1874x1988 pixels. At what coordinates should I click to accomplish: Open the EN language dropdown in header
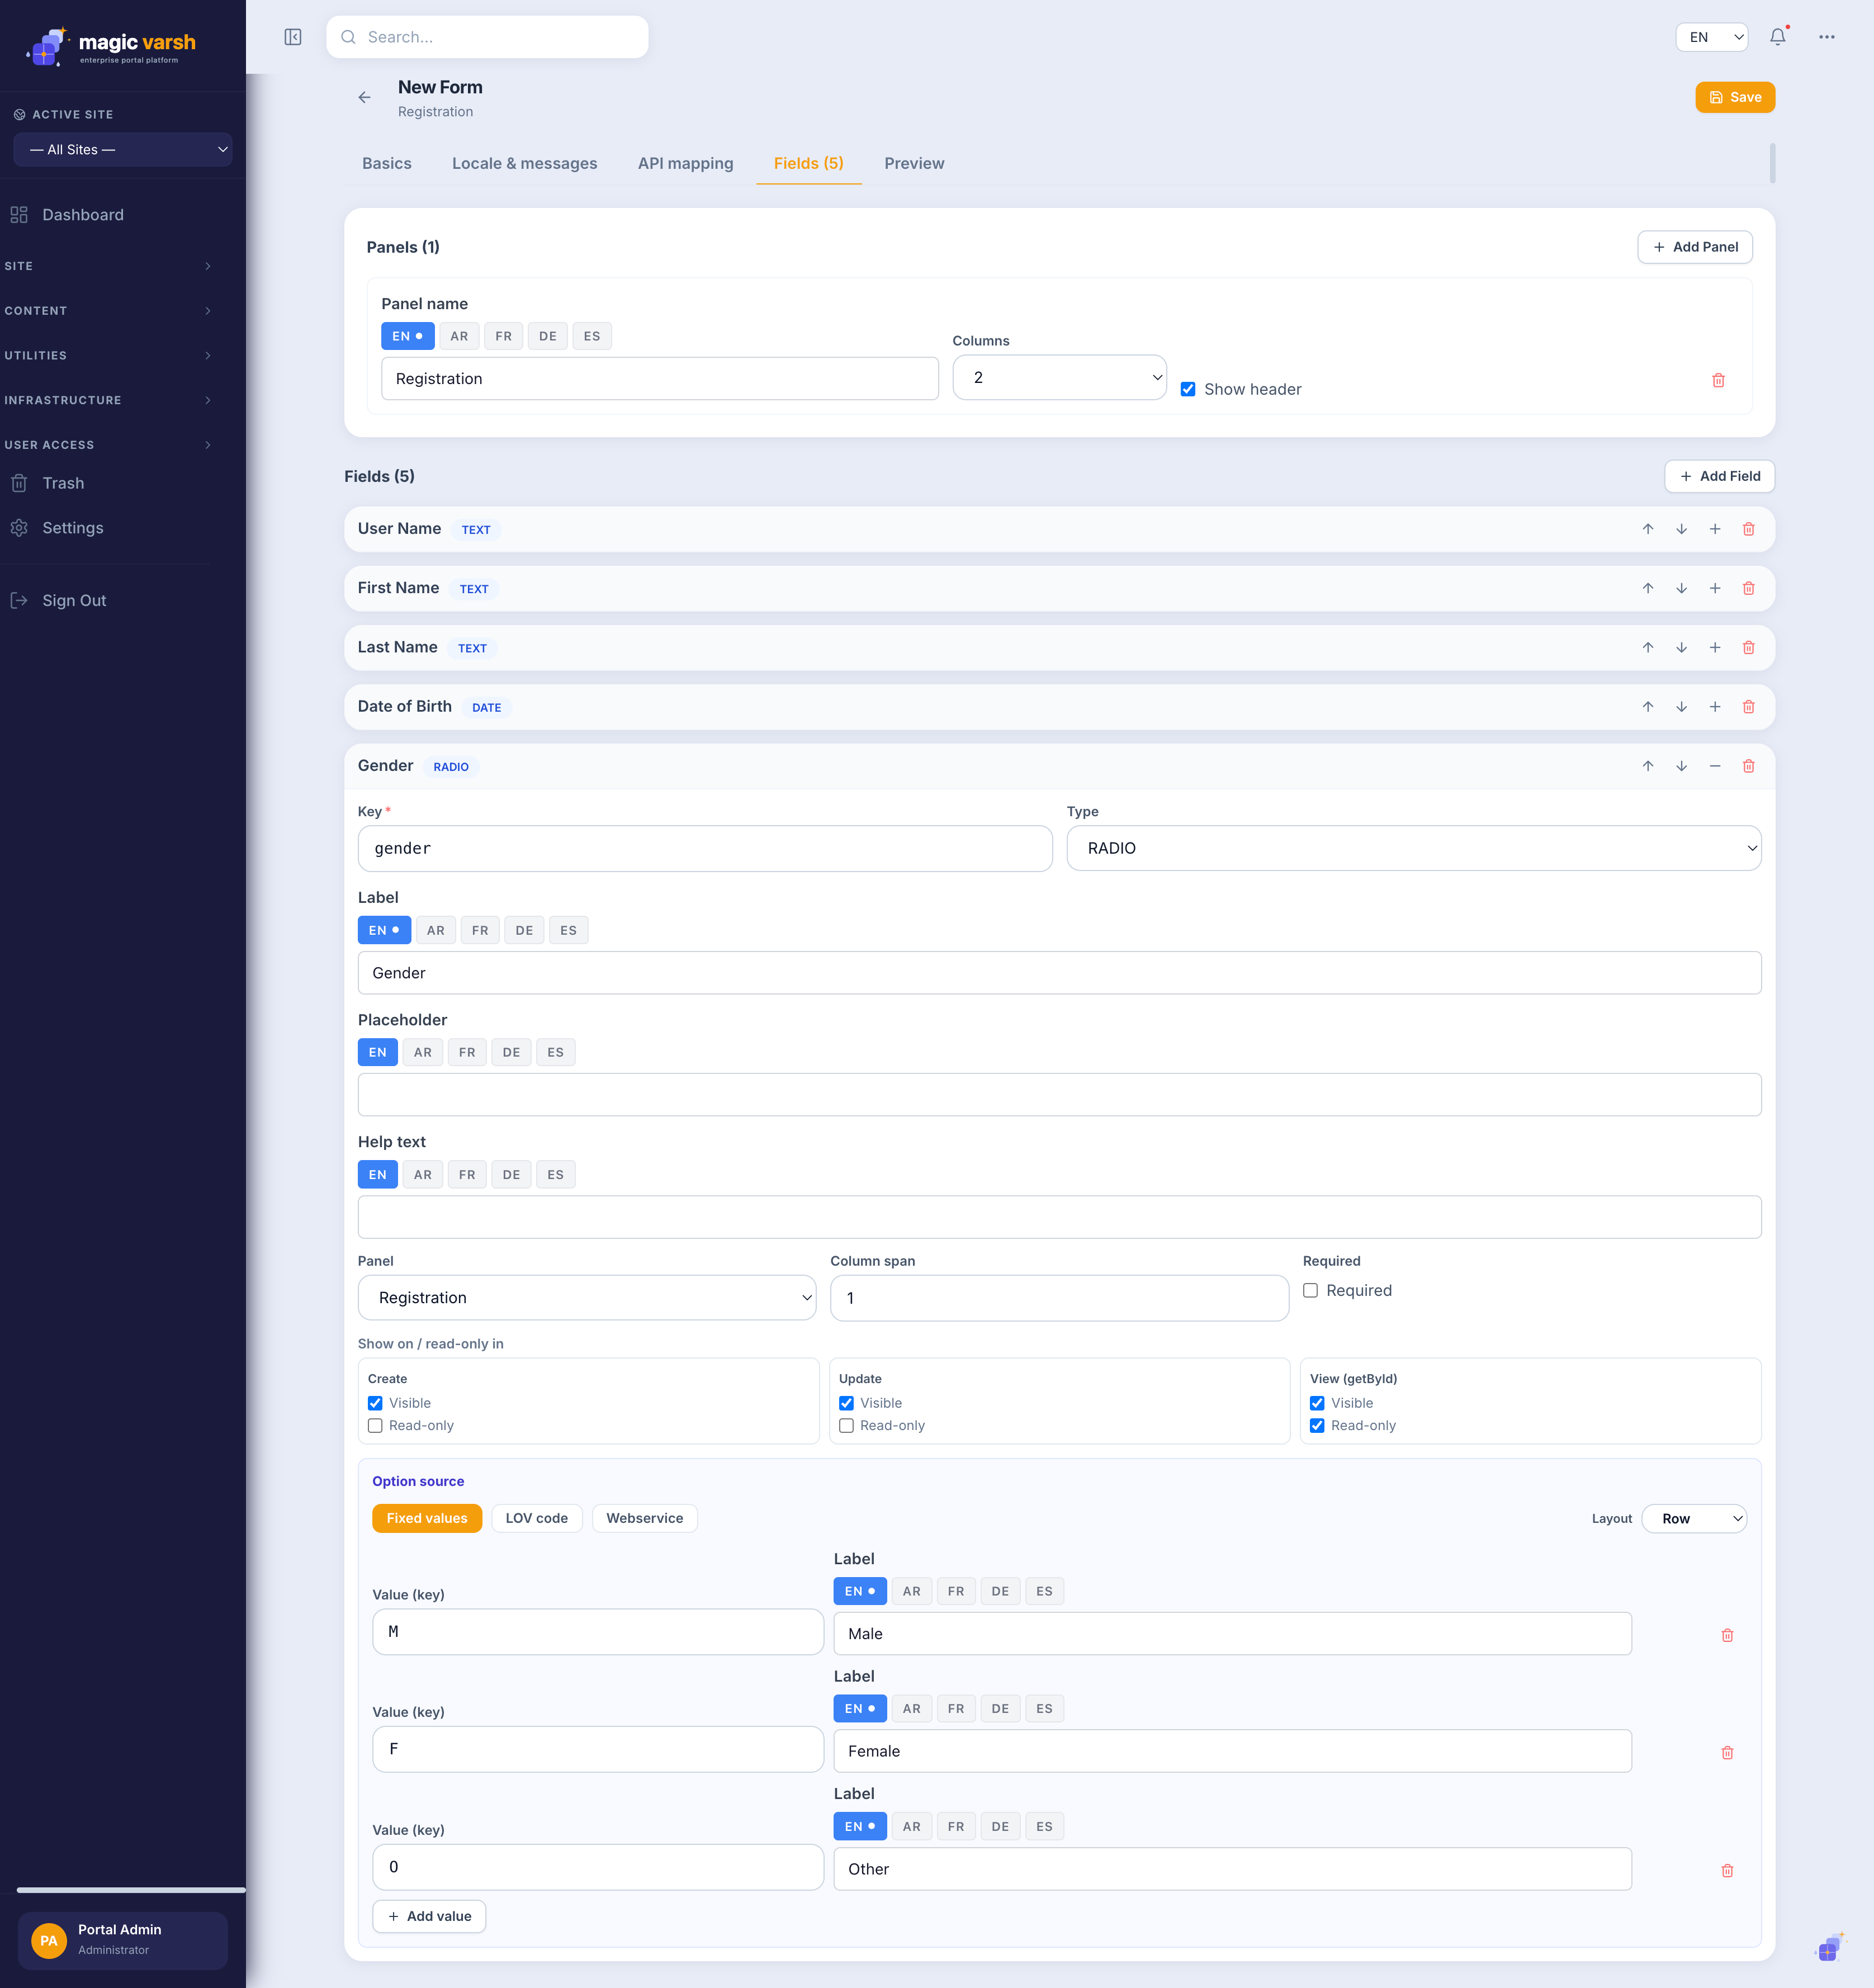pyautogui.click(x=1711, y=37)
